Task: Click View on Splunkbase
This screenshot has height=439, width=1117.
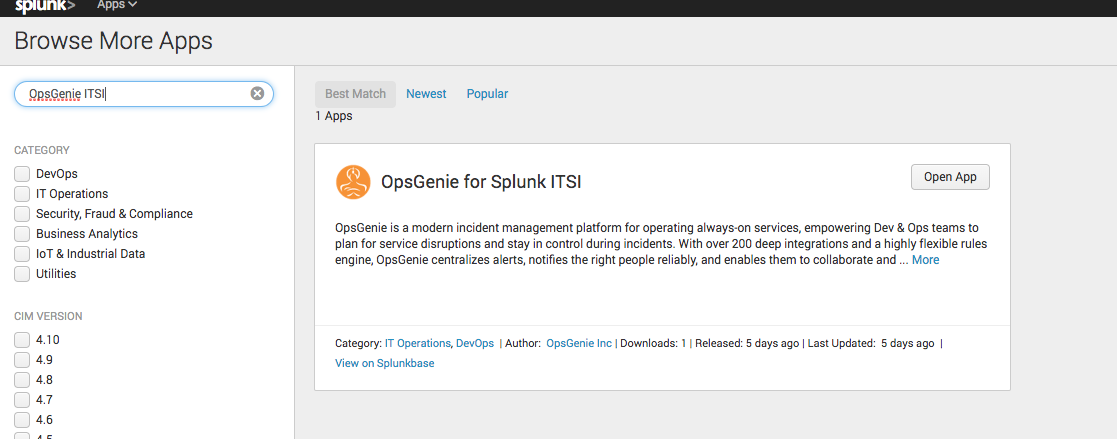Action: pyautogui.click(x=385, y=363)
